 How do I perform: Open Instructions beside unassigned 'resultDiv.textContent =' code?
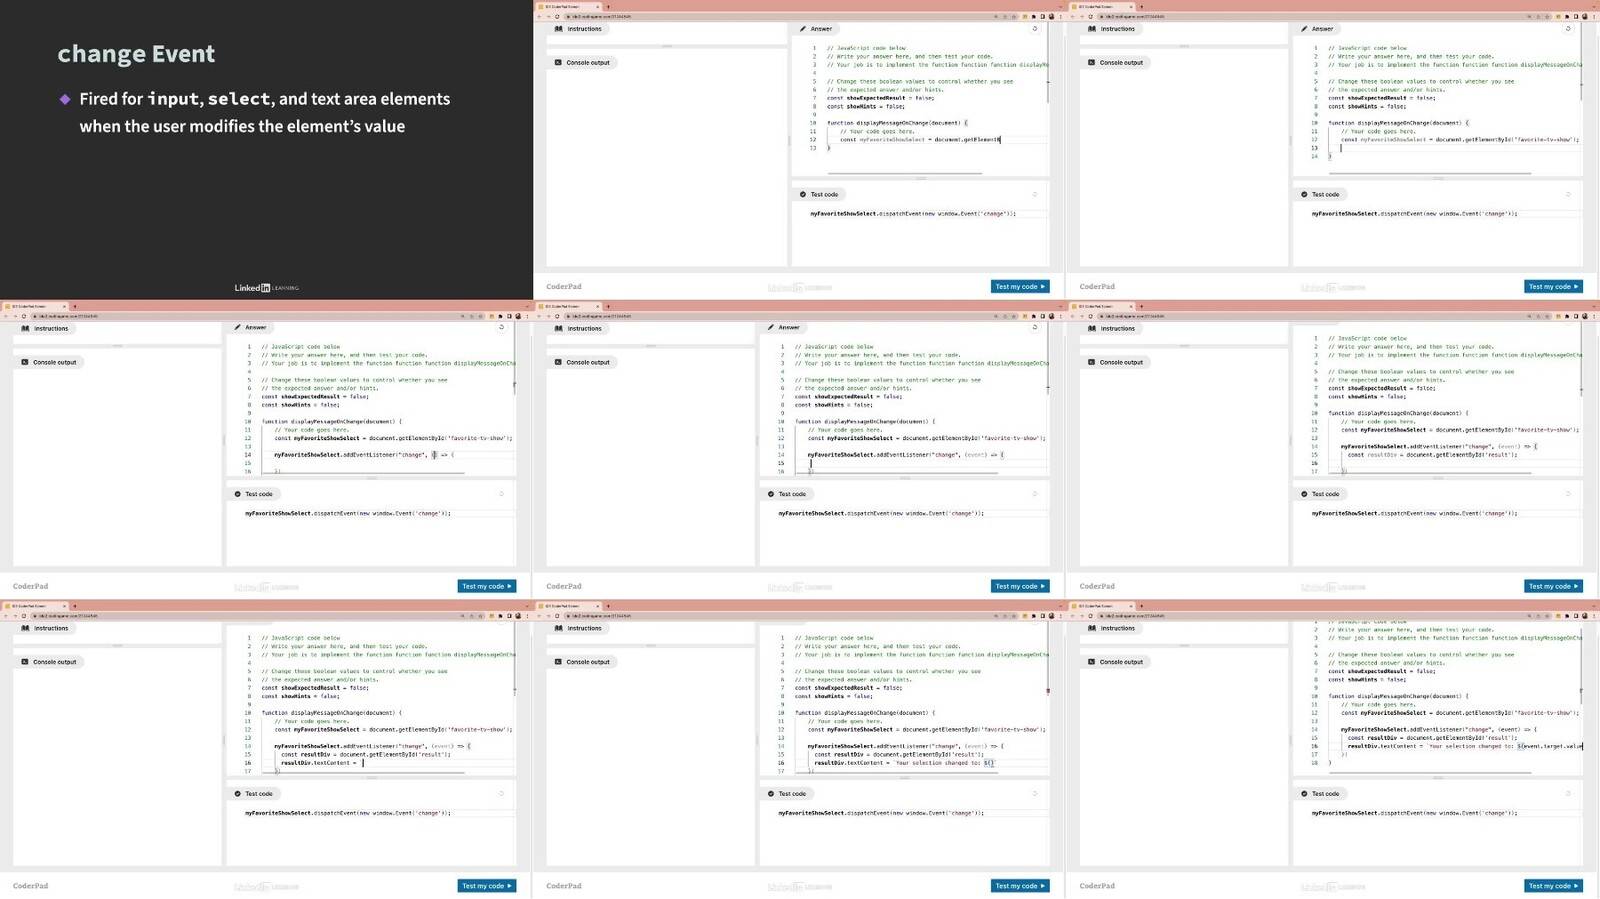click(45, 628)
